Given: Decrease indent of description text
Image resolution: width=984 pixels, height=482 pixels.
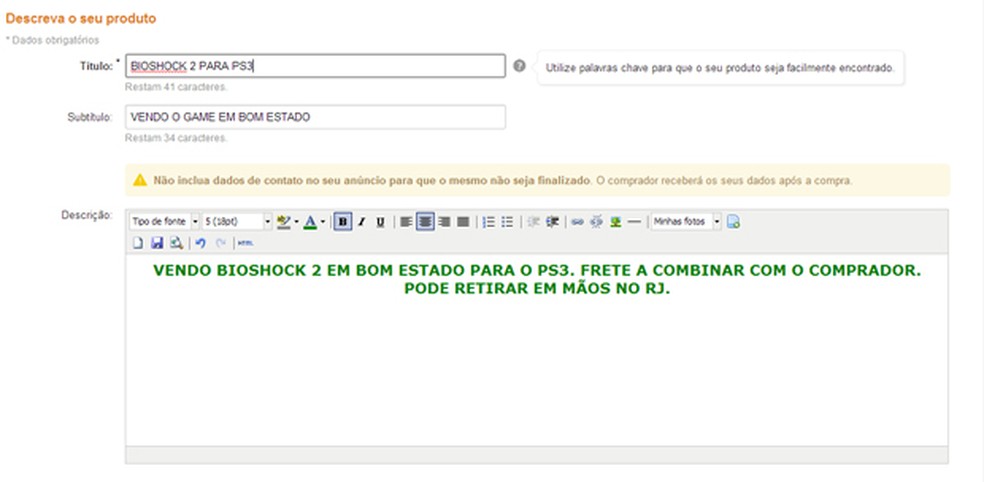Looking at the screenshot, I should coord(533,222).
